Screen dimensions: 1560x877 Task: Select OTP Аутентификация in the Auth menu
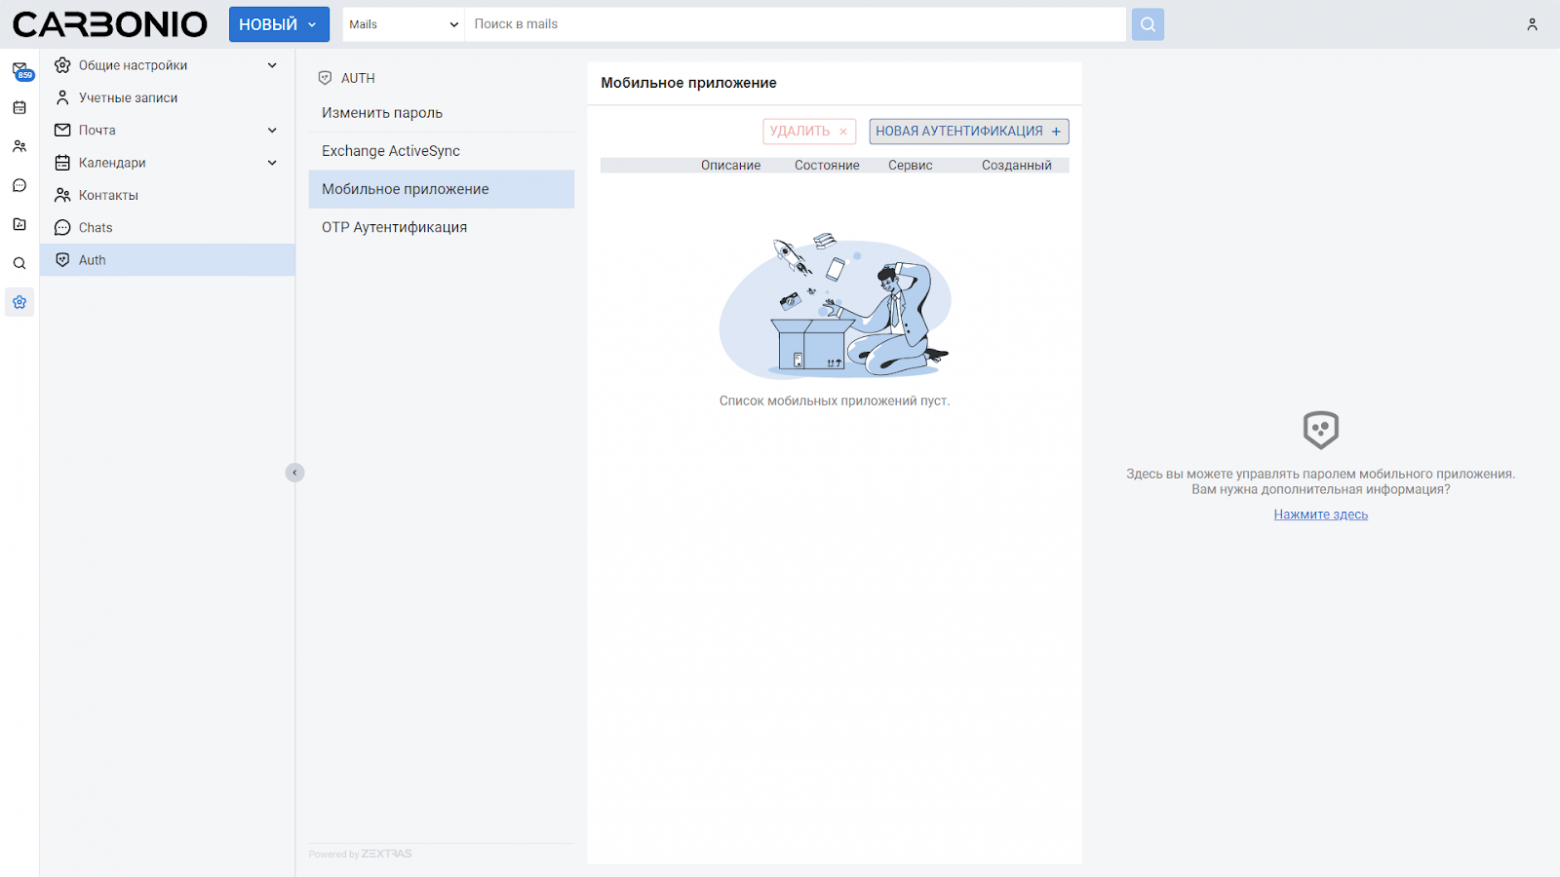[x=441, y=227]
